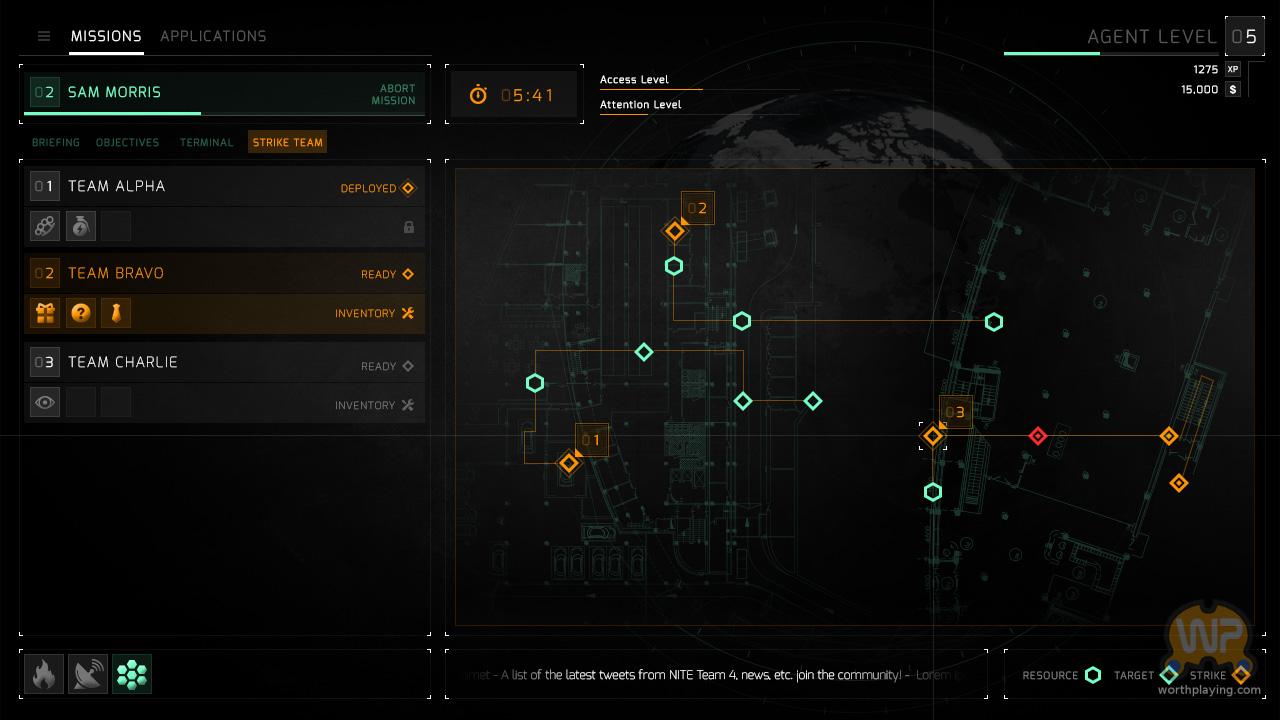Click Team Alpha's grenade item
Viewport: 1280px width, 720px height.
tap(81, 227)
